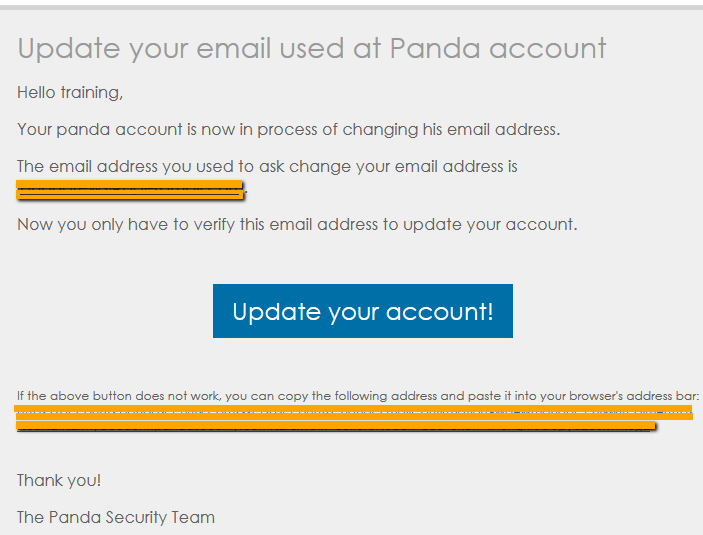Select the heading Update your email used at Panda account
The width and height of the screenshot is (703, 535).
312,48
